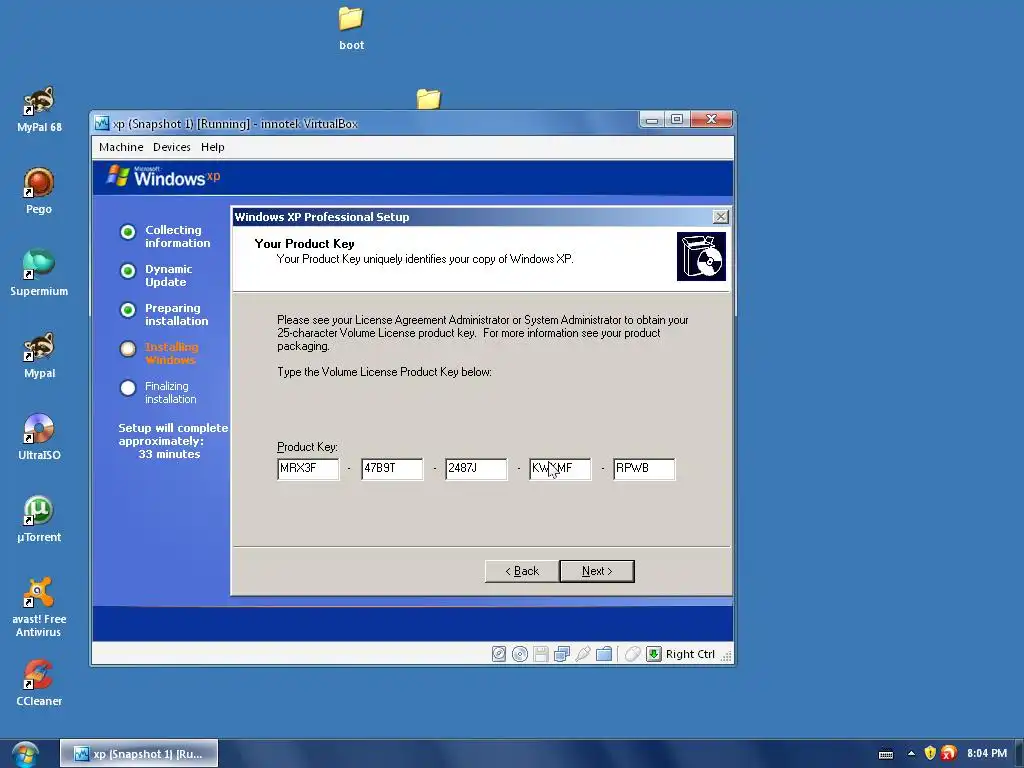Expand hidden tray icons arrow
Image resolution: width=1024 pixels, height=768 pixels.
pyautogui.click(x=911, y=754)
